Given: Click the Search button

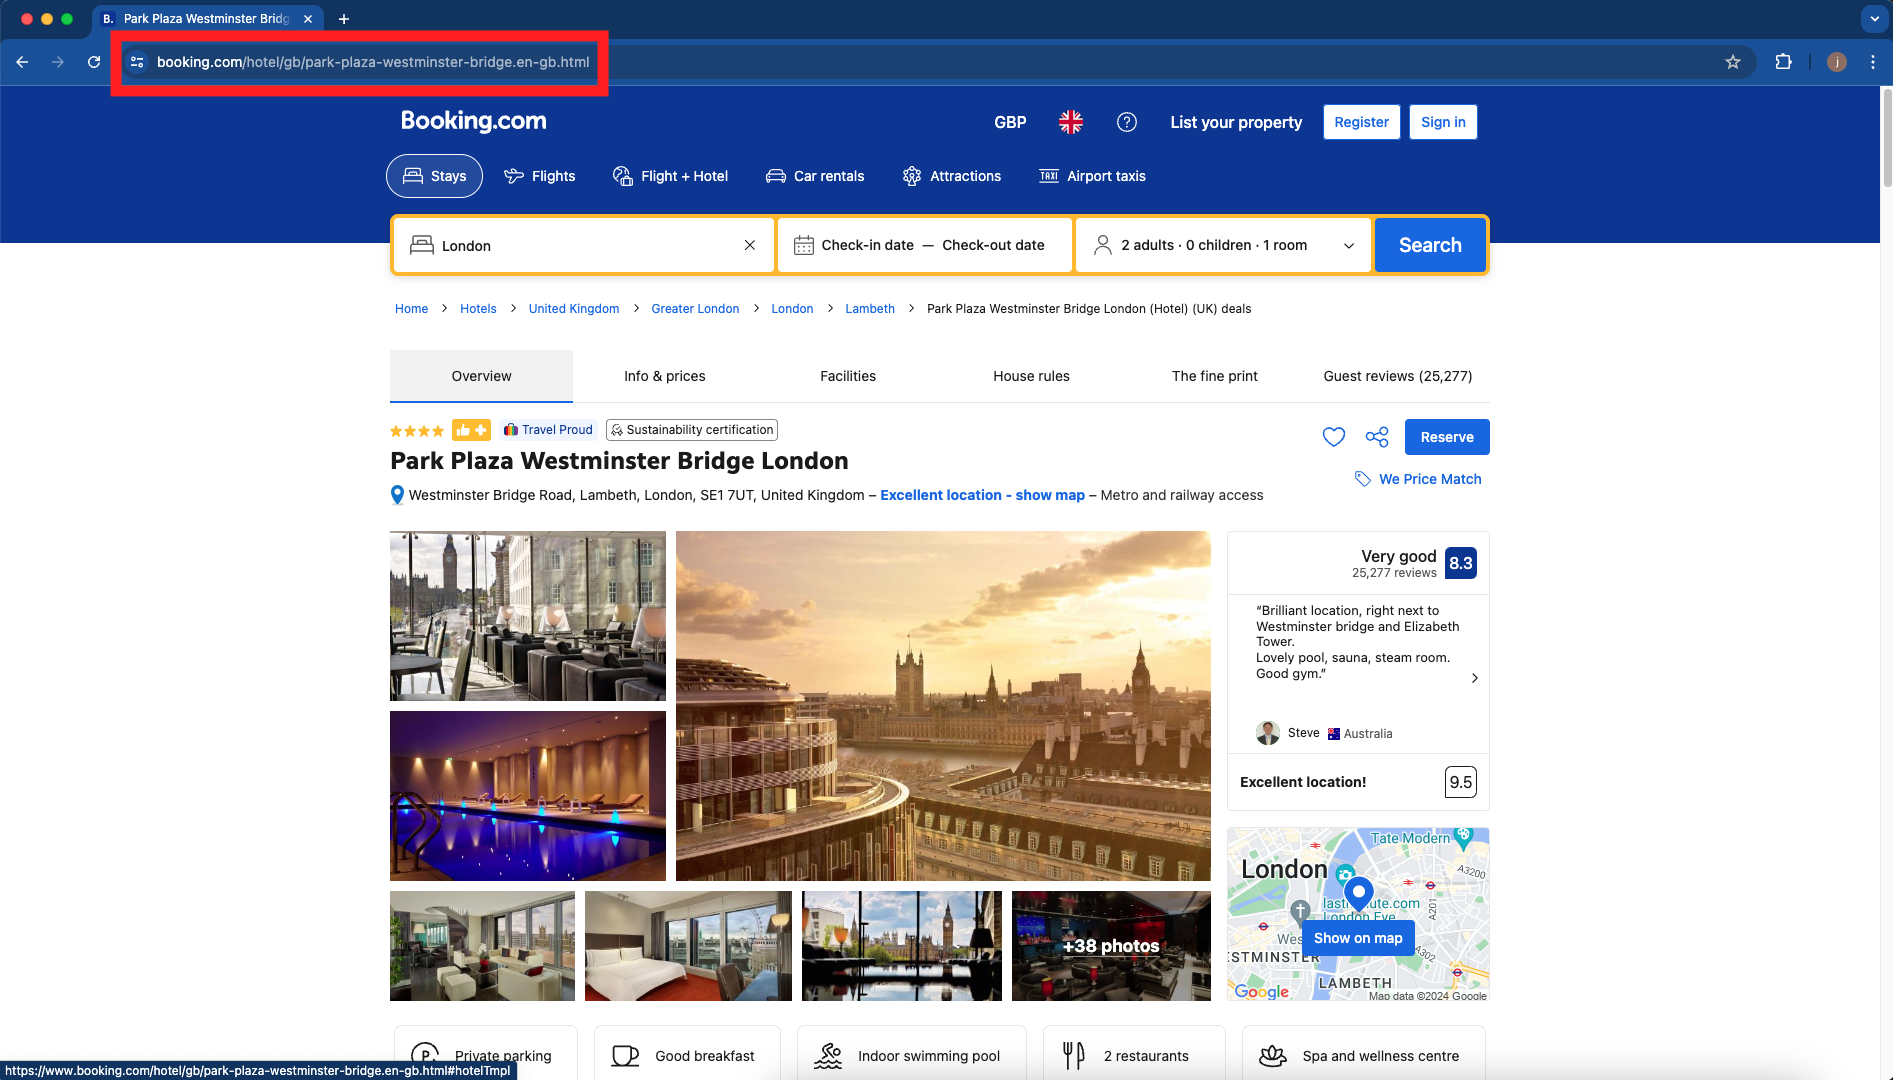Looking at the screenshot, I should pos(1430,246).
